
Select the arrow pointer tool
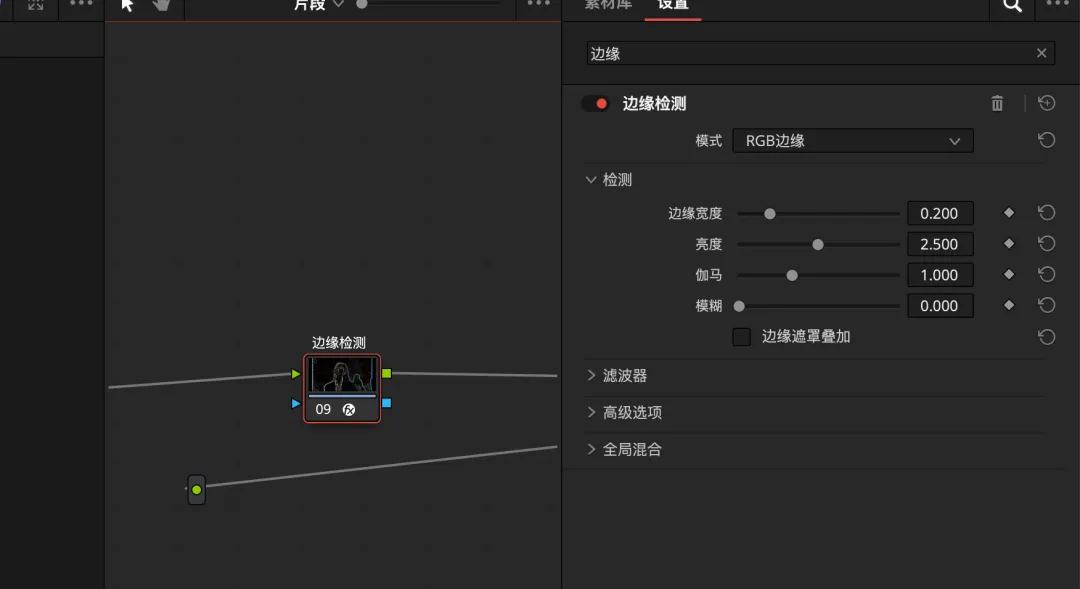tap(127, 6)
